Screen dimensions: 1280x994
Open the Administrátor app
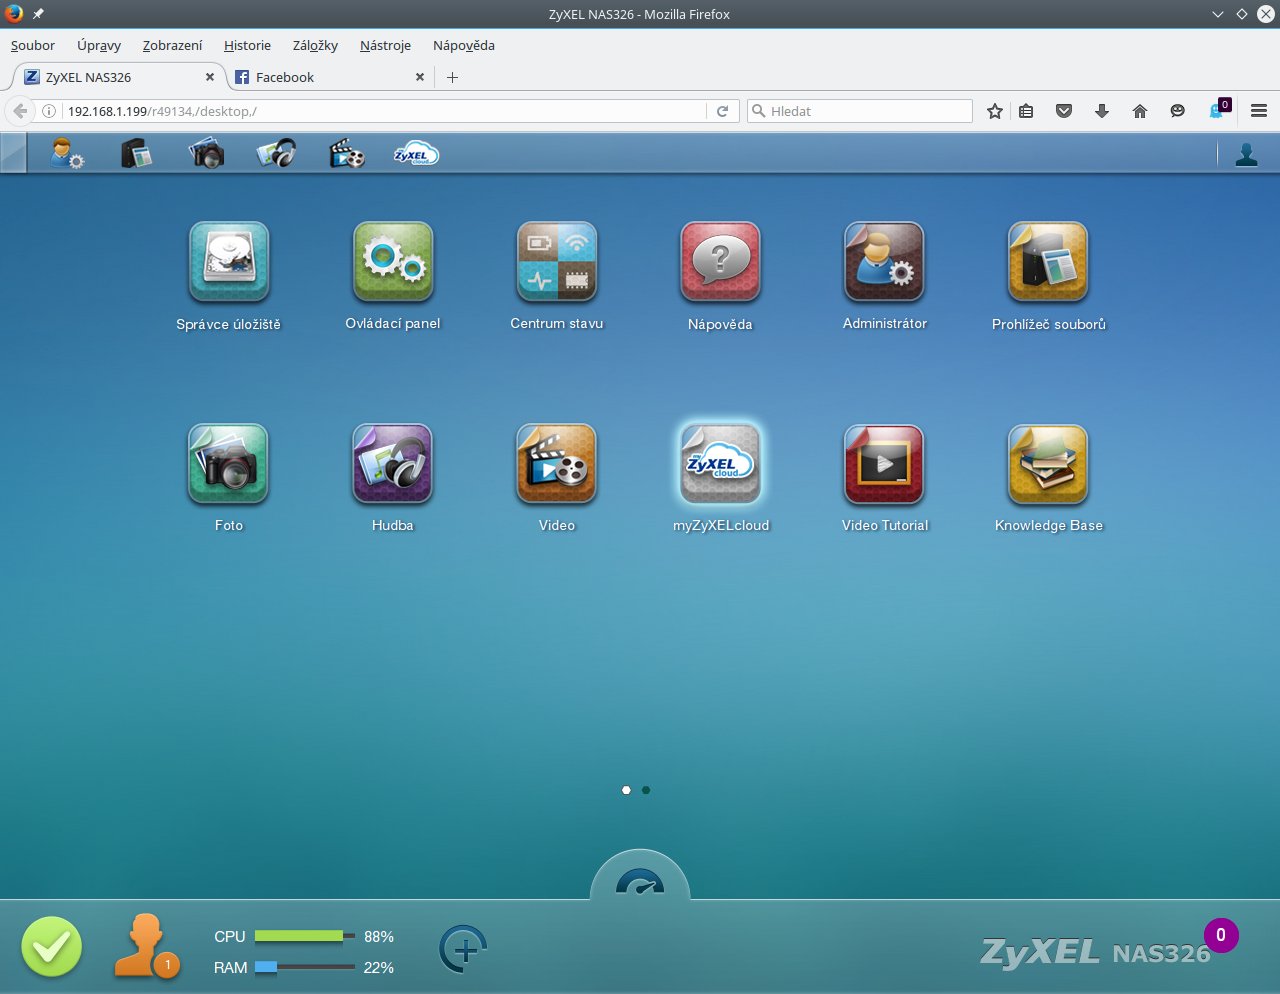tap(884, 262)
